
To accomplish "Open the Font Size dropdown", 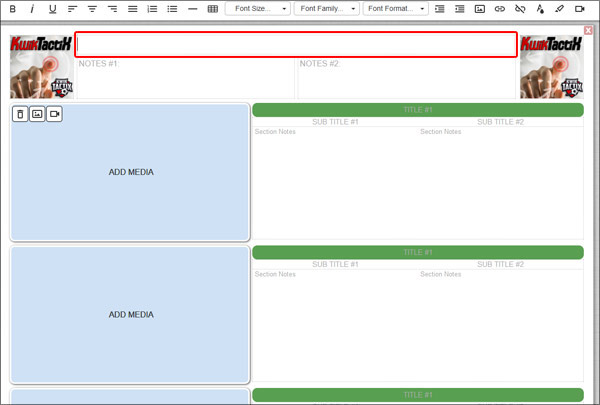I will tap(257, 9).
